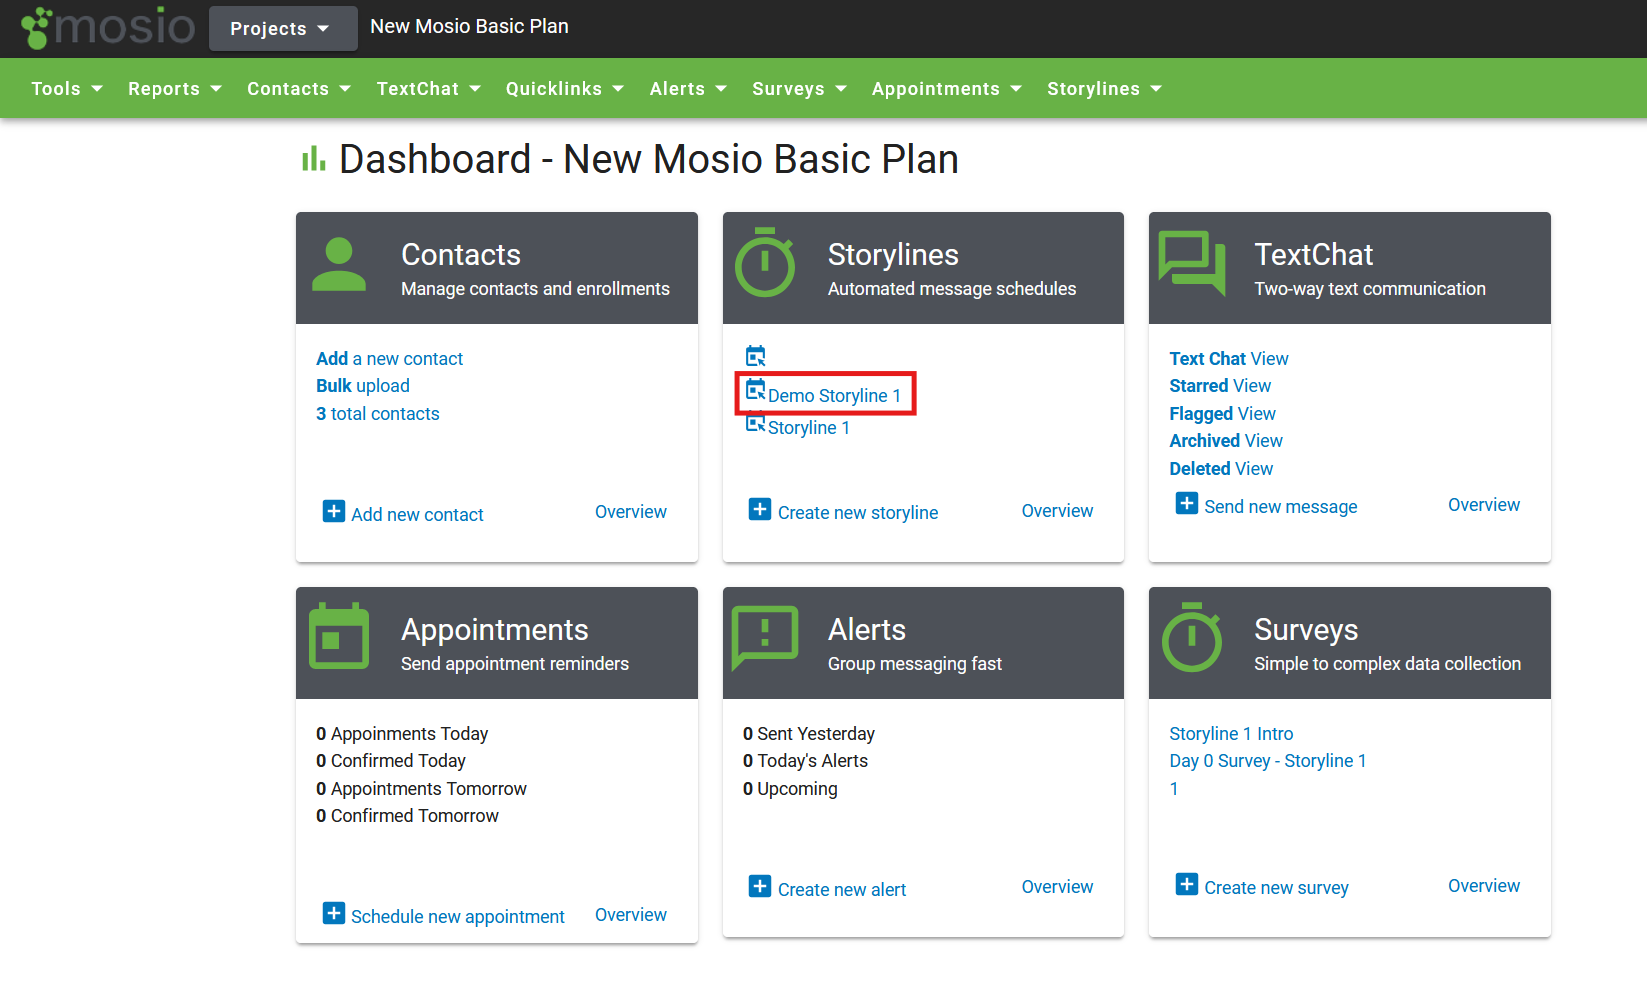The height and width of the screenshot is (998, 1647).
Task: Open Deleted View link
Action: tap(1221, 469)
